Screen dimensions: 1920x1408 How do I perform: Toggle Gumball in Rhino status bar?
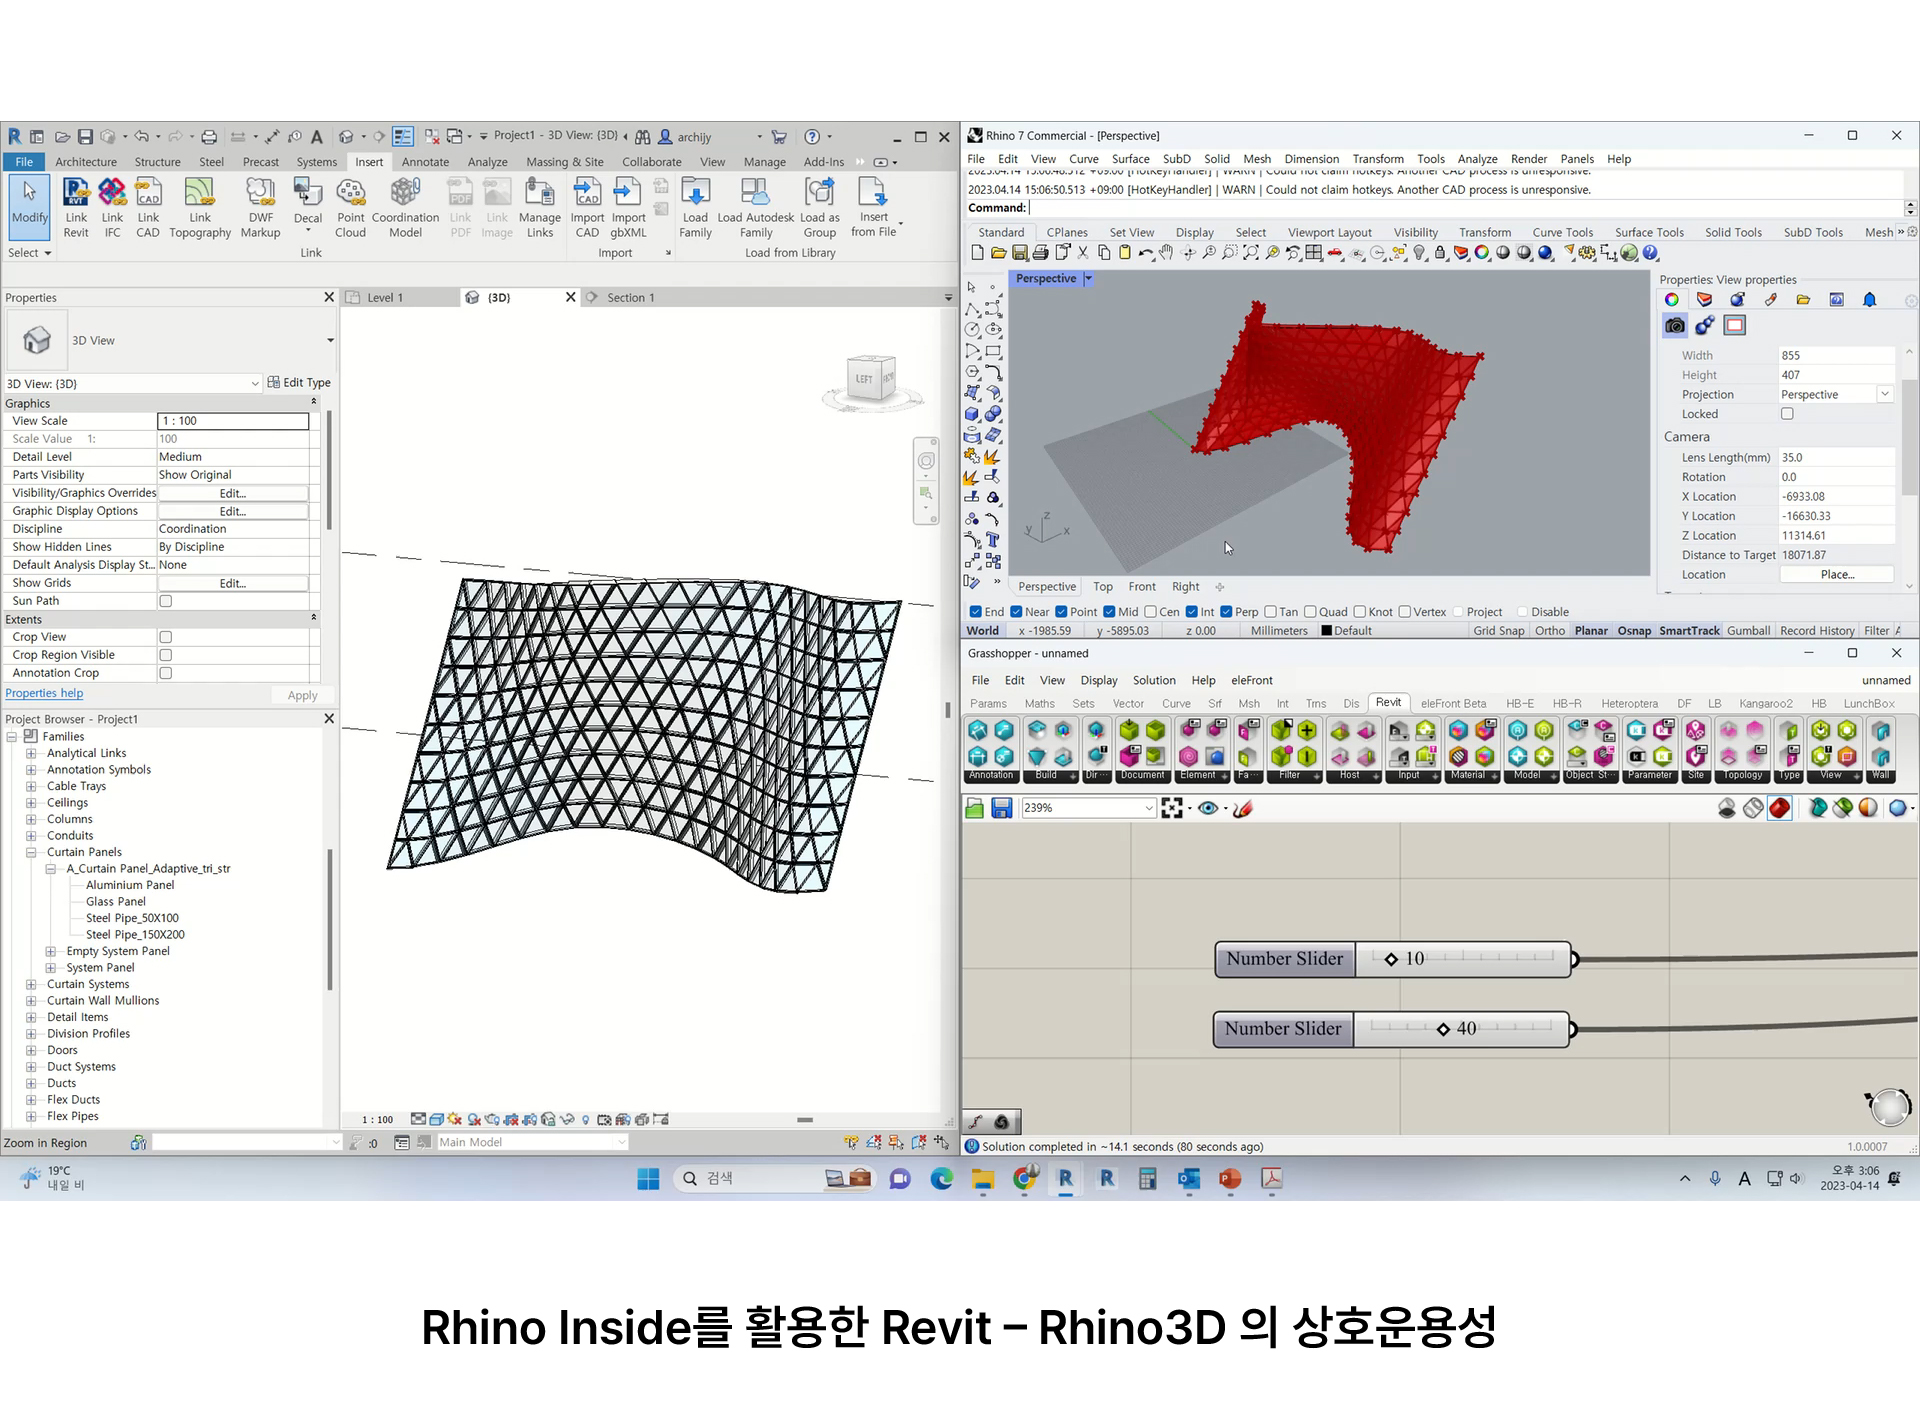(1747, 631)
